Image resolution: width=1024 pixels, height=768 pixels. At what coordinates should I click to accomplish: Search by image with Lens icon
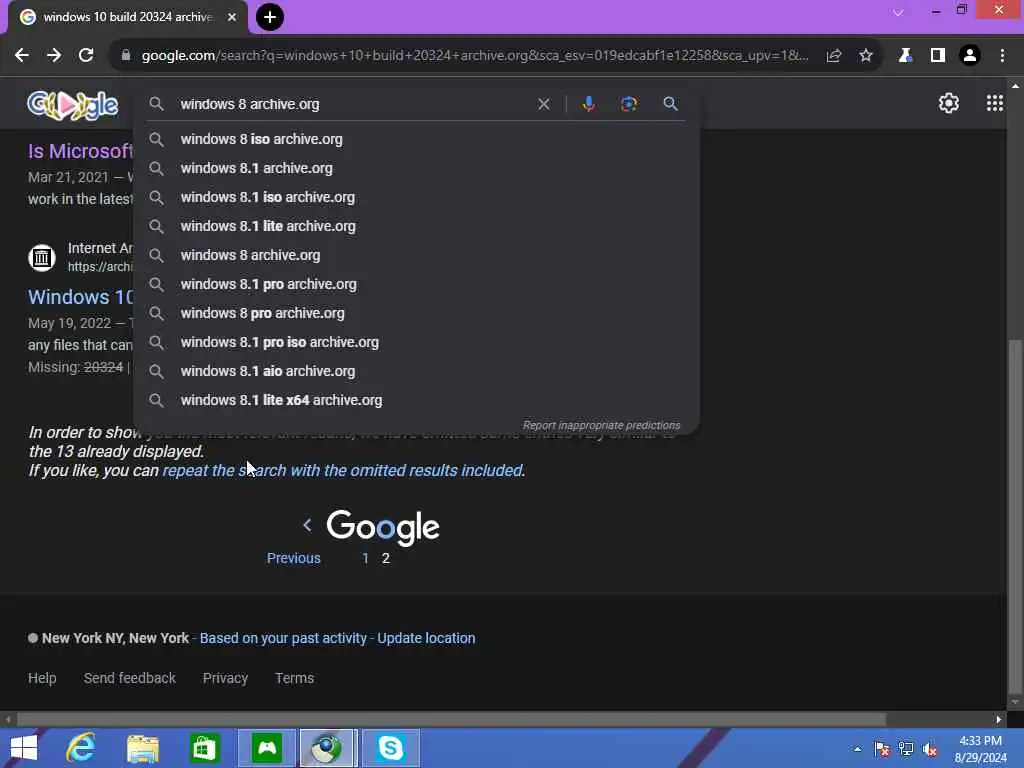(629, 104)
